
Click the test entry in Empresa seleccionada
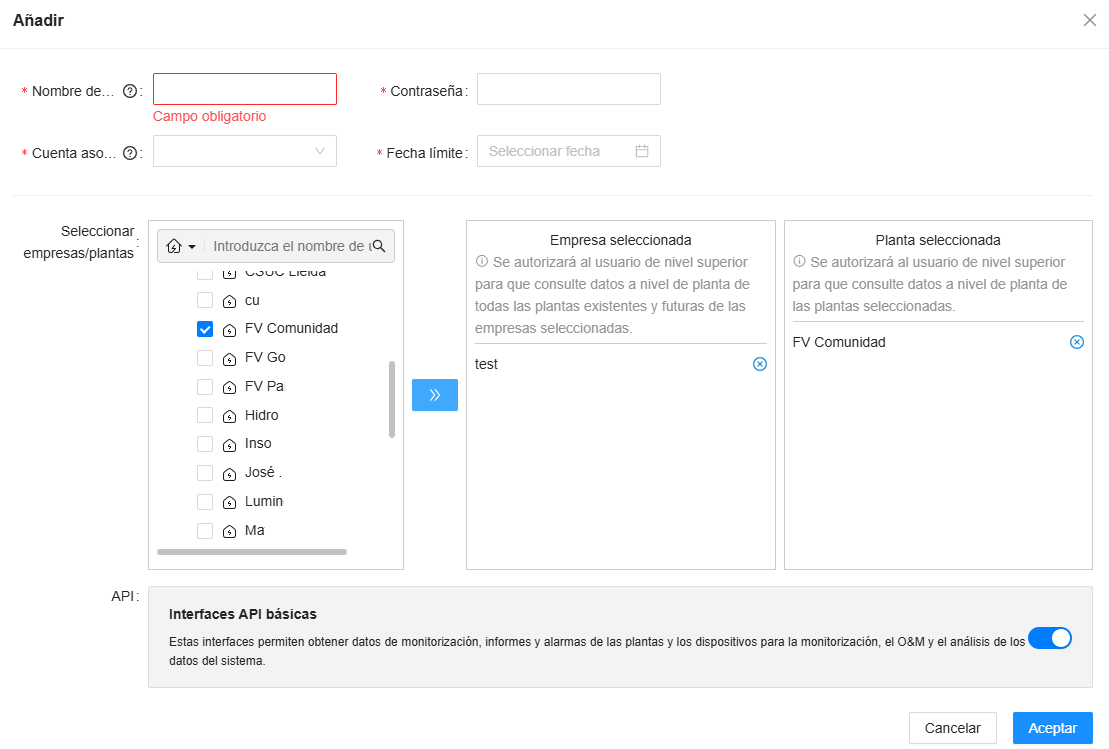pyautogui.click(x=486, y=364)
